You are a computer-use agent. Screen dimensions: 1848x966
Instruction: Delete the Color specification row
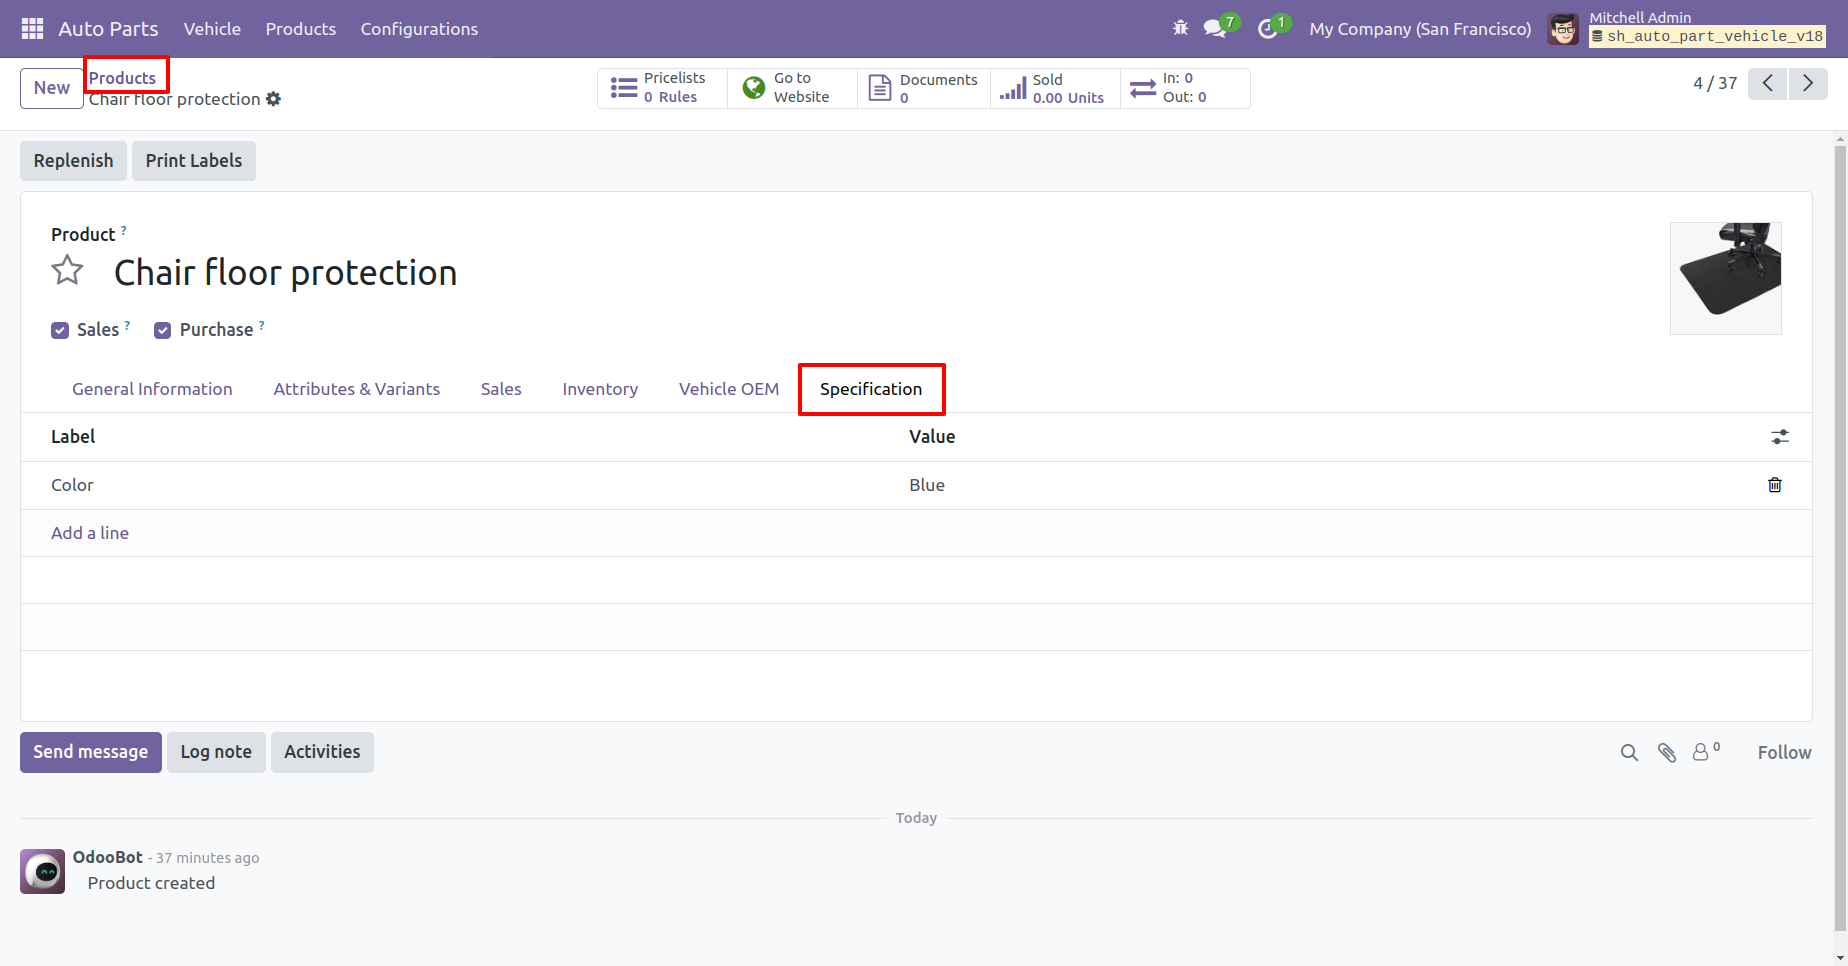coord(1775,485)
